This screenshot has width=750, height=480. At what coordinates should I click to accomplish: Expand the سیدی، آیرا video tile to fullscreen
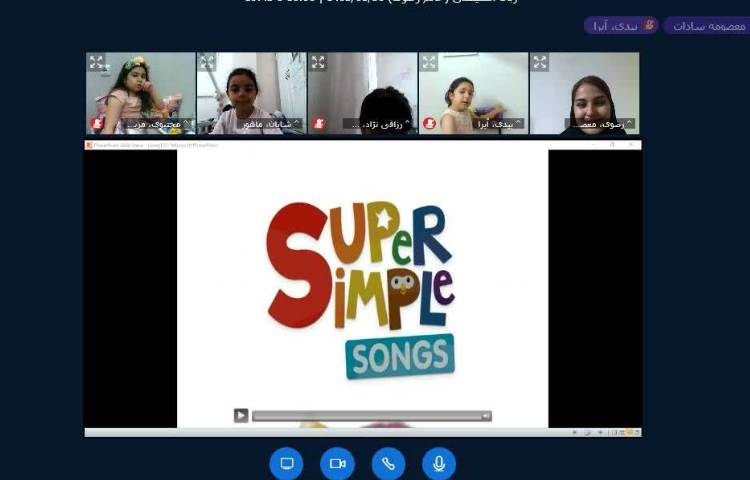coord(429,63)
